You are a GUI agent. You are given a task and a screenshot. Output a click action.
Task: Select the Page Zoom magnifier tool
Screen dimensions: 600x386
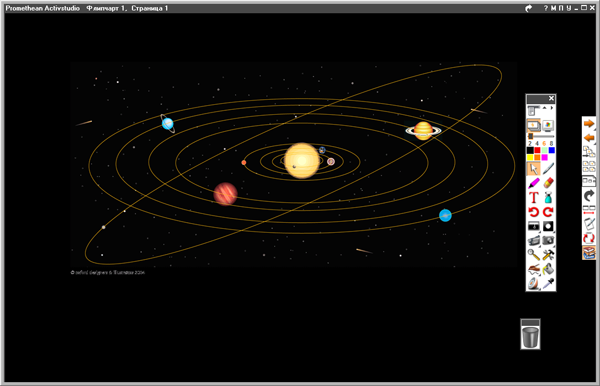[x=533, y=254]
